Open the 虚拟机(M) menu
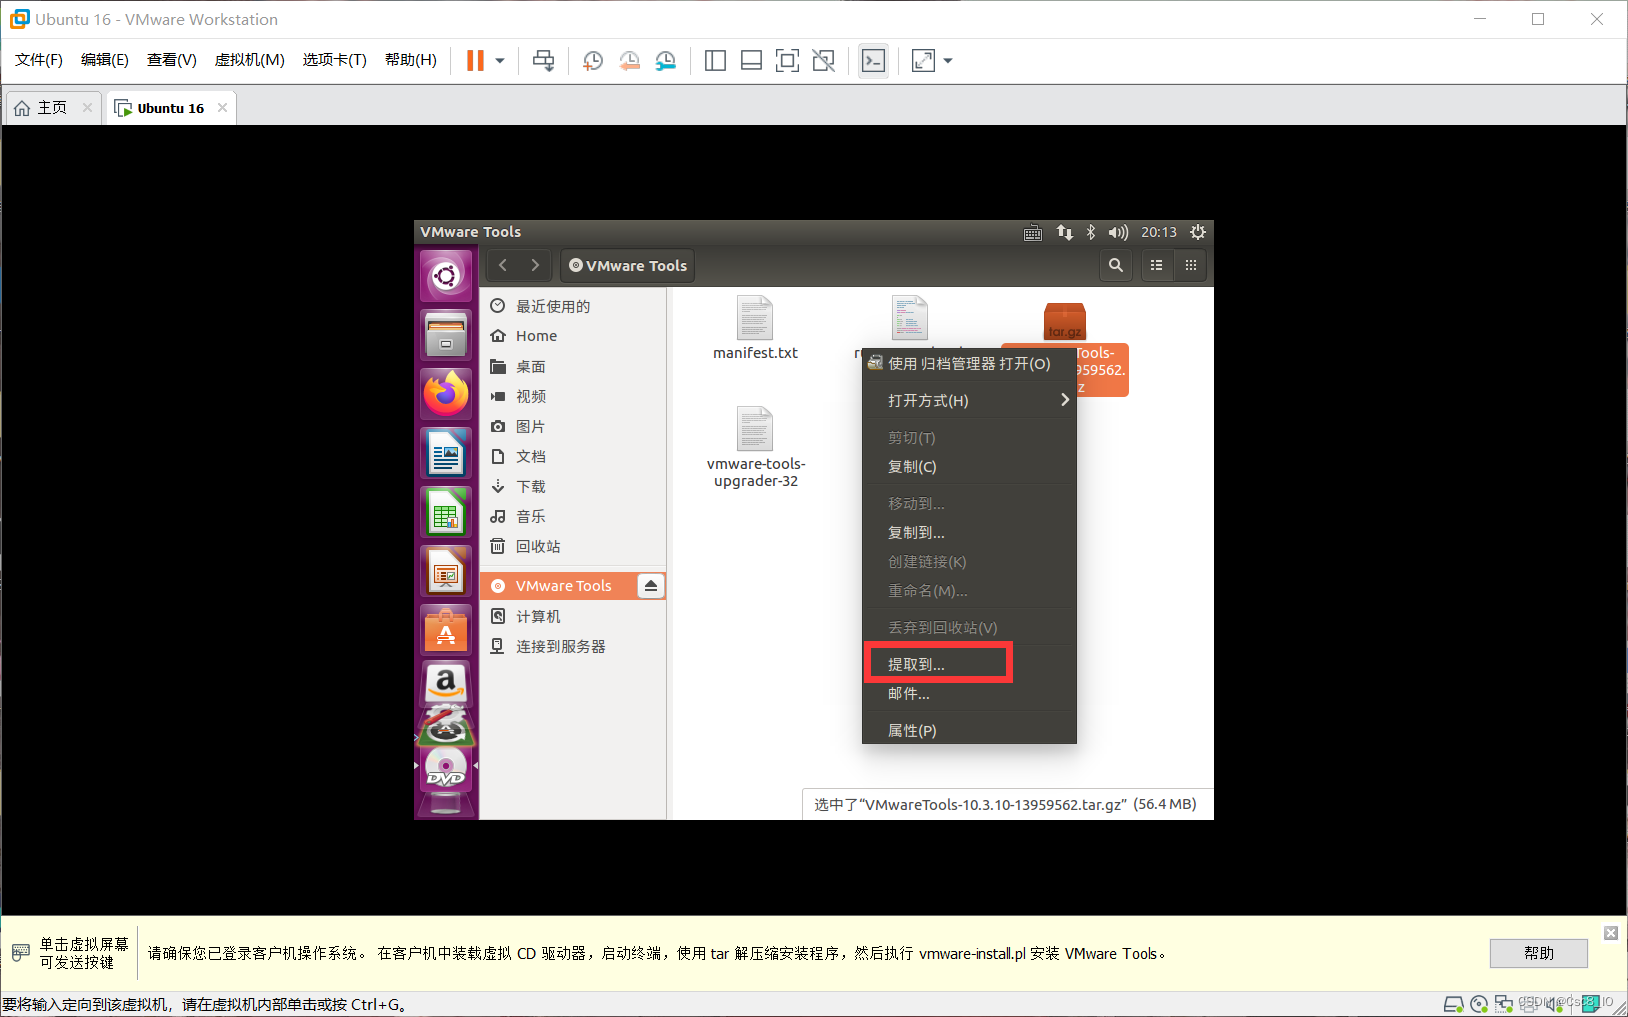Viewport: 1628px width, 1017px height. pyautogui.click(x=250, y=60)
